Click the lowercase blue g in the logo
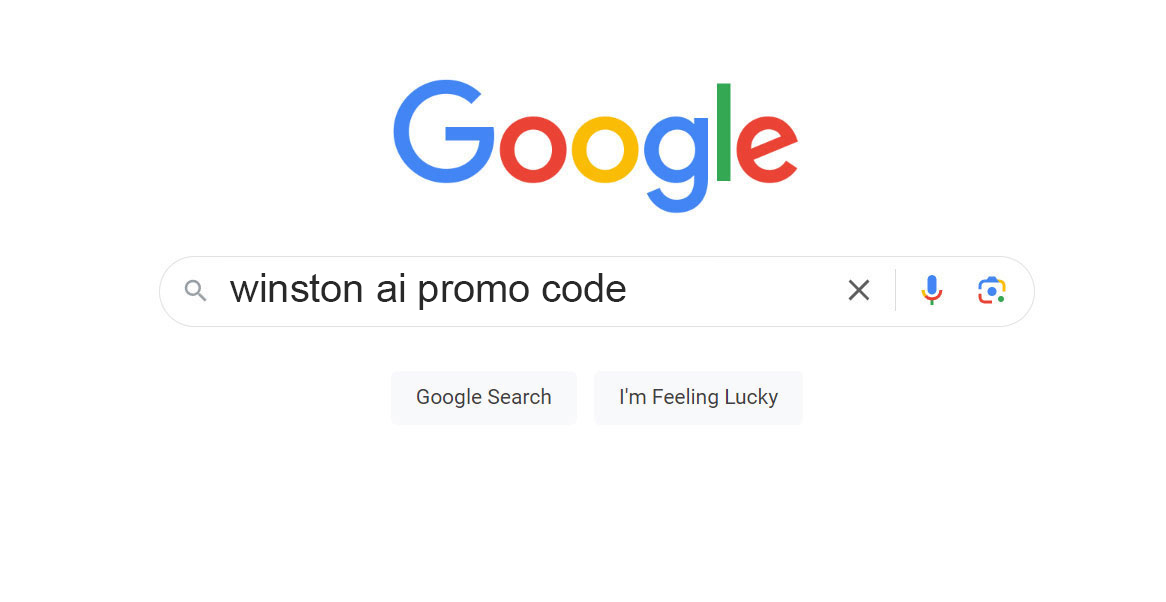 pos(675,164)
